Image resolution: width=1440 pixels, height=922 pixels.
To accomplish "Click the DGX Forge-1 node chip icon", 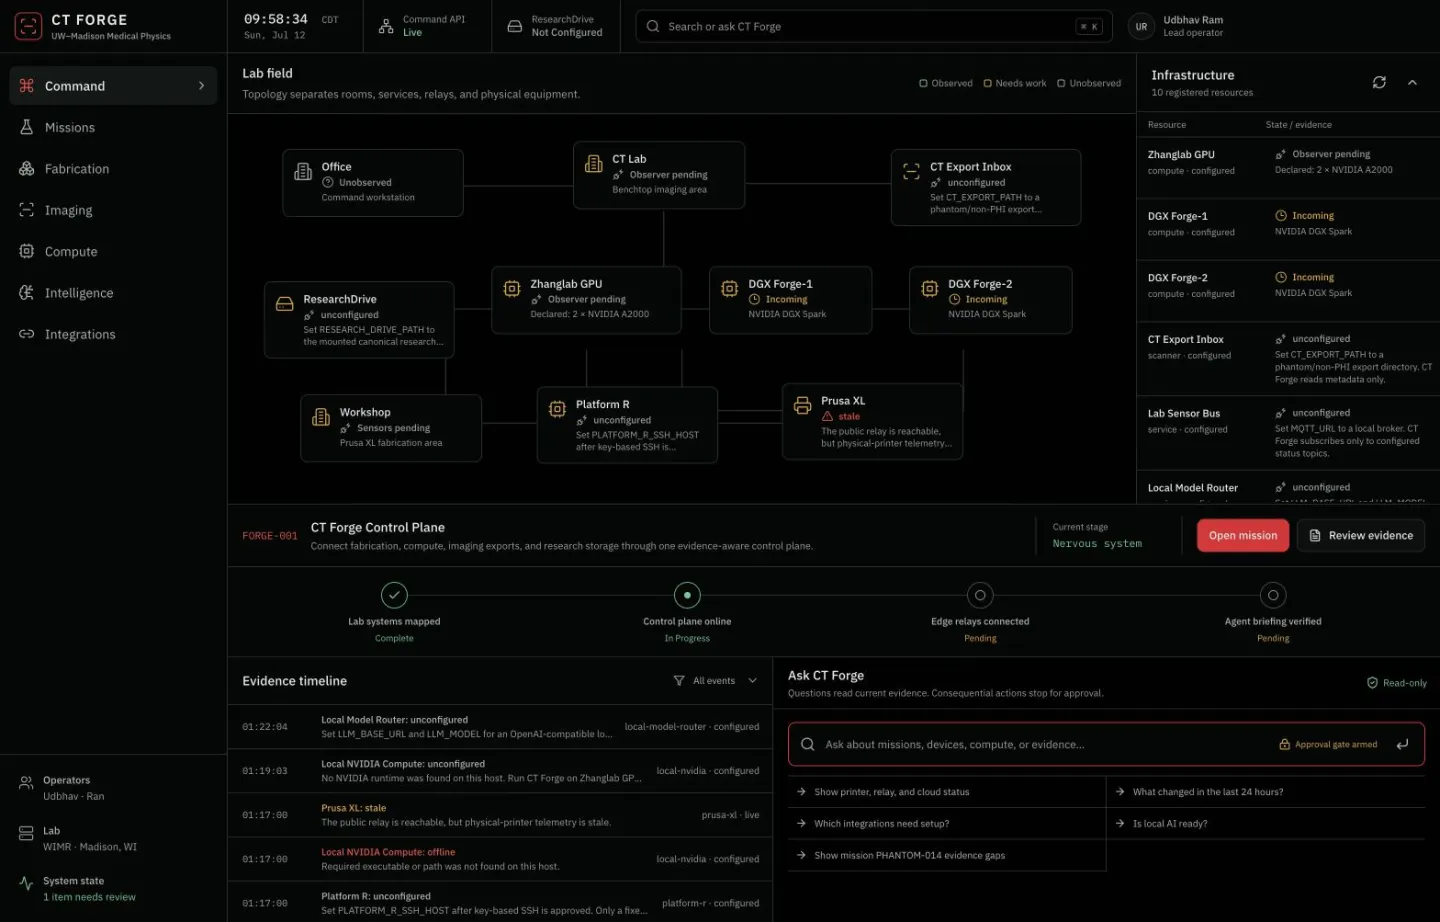I will [729, 289].
